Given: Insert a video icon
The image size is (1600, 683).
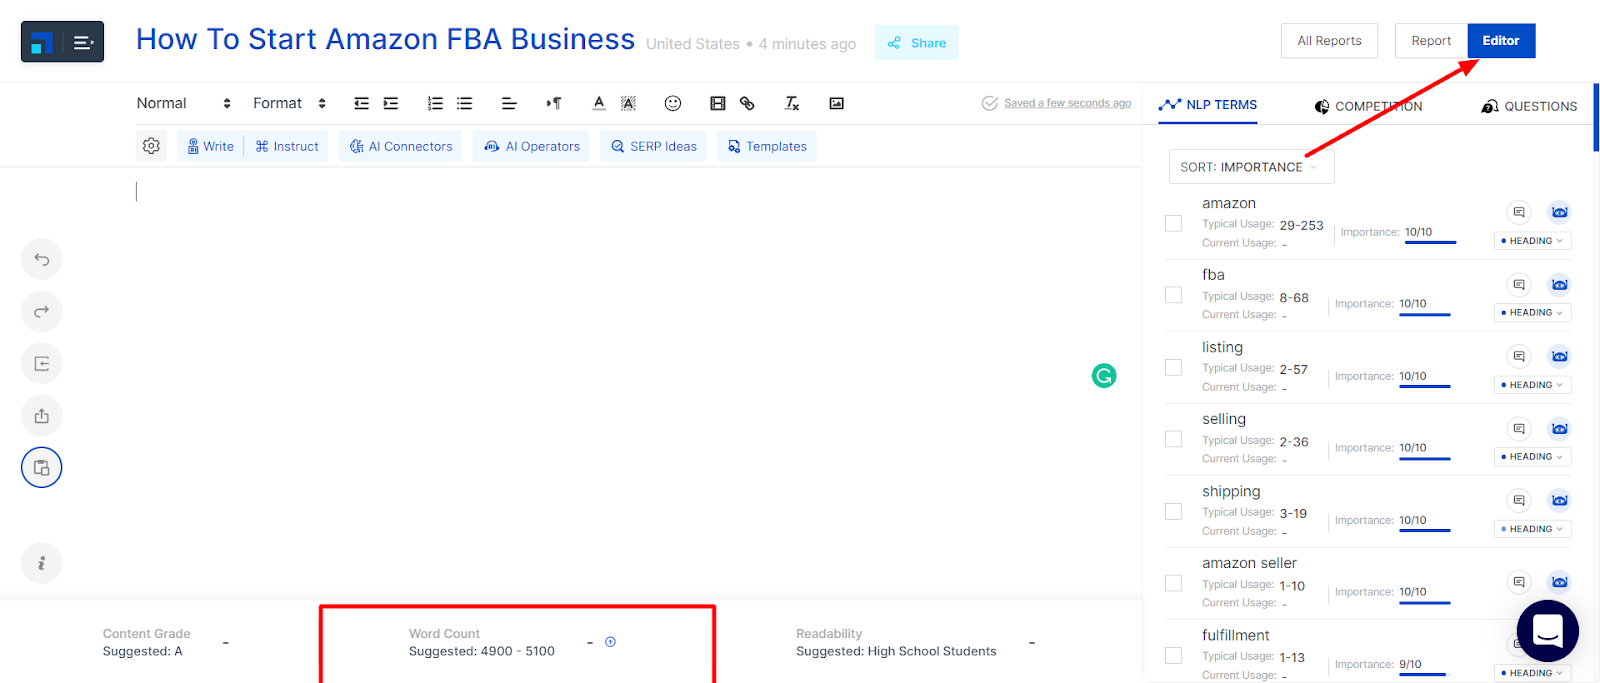Looking at the screenshot, I should click(x=717, y=103).
